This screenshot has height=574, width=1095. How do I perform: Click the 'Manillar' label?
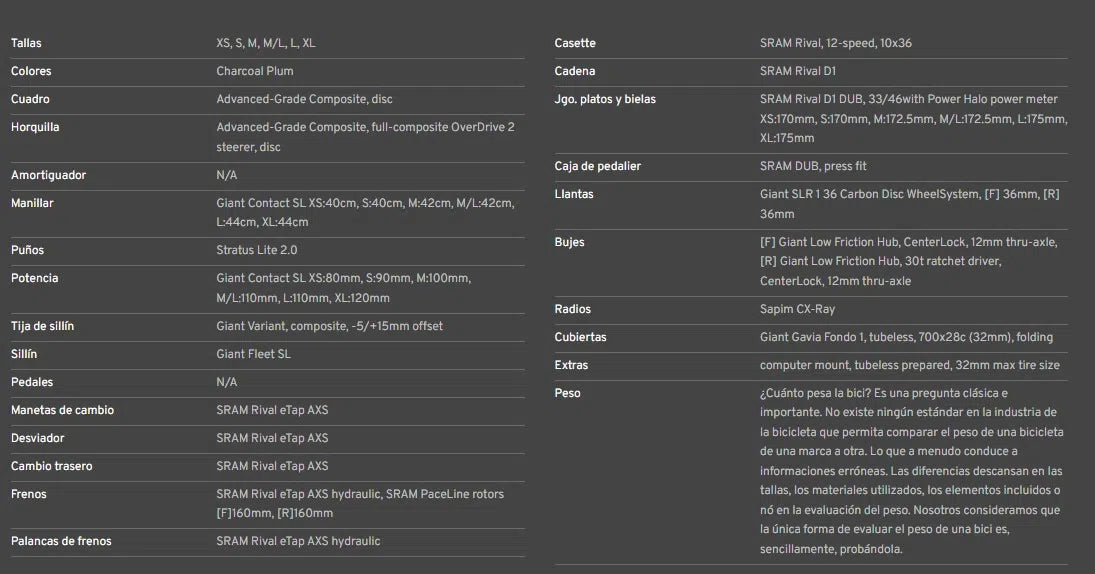[32, 204]
